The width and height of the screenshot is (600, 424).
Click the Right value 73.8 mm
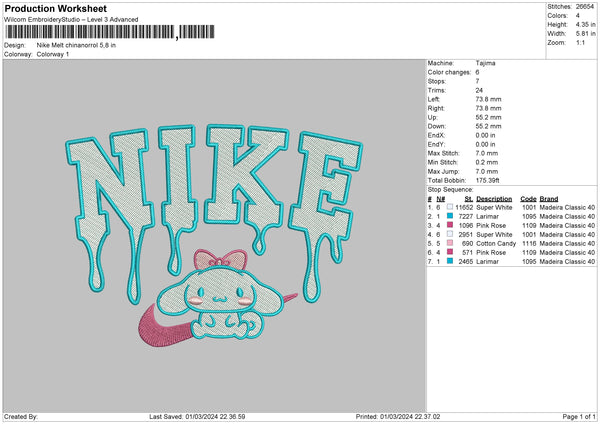[488, 108]
